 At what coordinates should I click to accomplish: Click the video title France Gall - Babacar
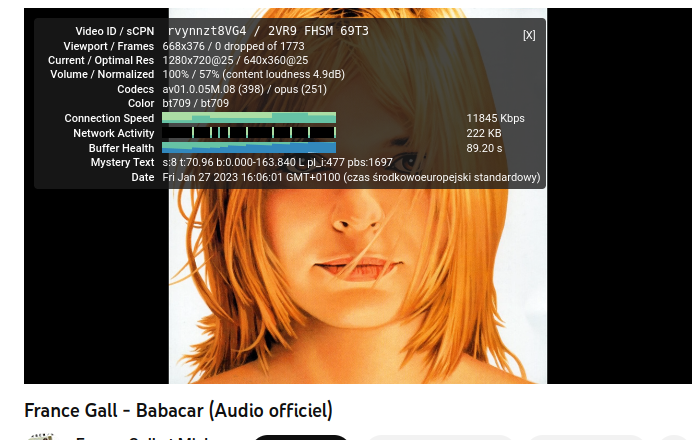[178, 410]
